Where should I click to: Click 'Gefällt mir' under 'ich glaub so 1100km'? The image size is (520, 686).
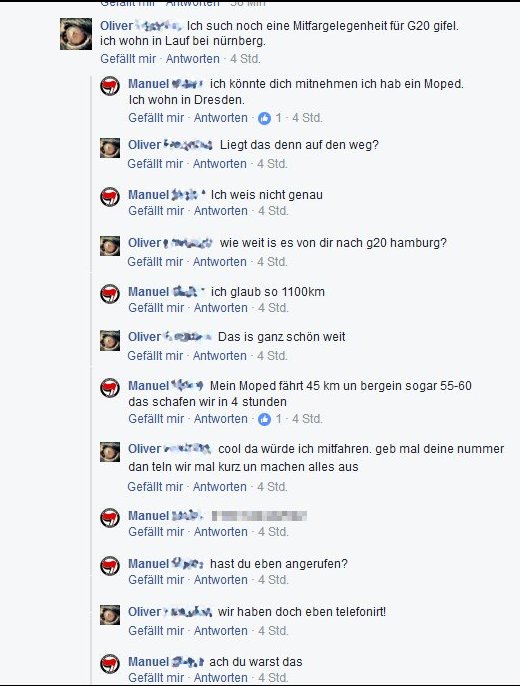point(156,308)
